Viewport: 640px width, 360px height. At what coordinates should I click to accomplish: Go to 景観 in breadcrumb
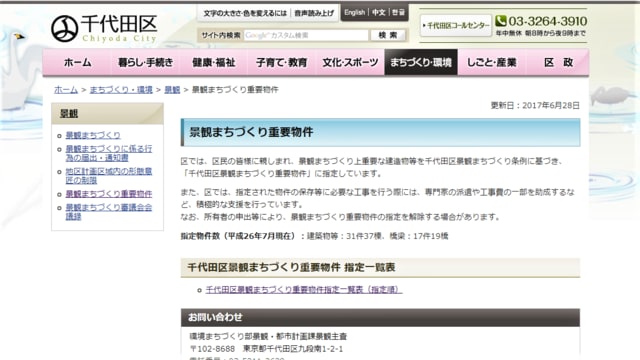coord(172,89)
